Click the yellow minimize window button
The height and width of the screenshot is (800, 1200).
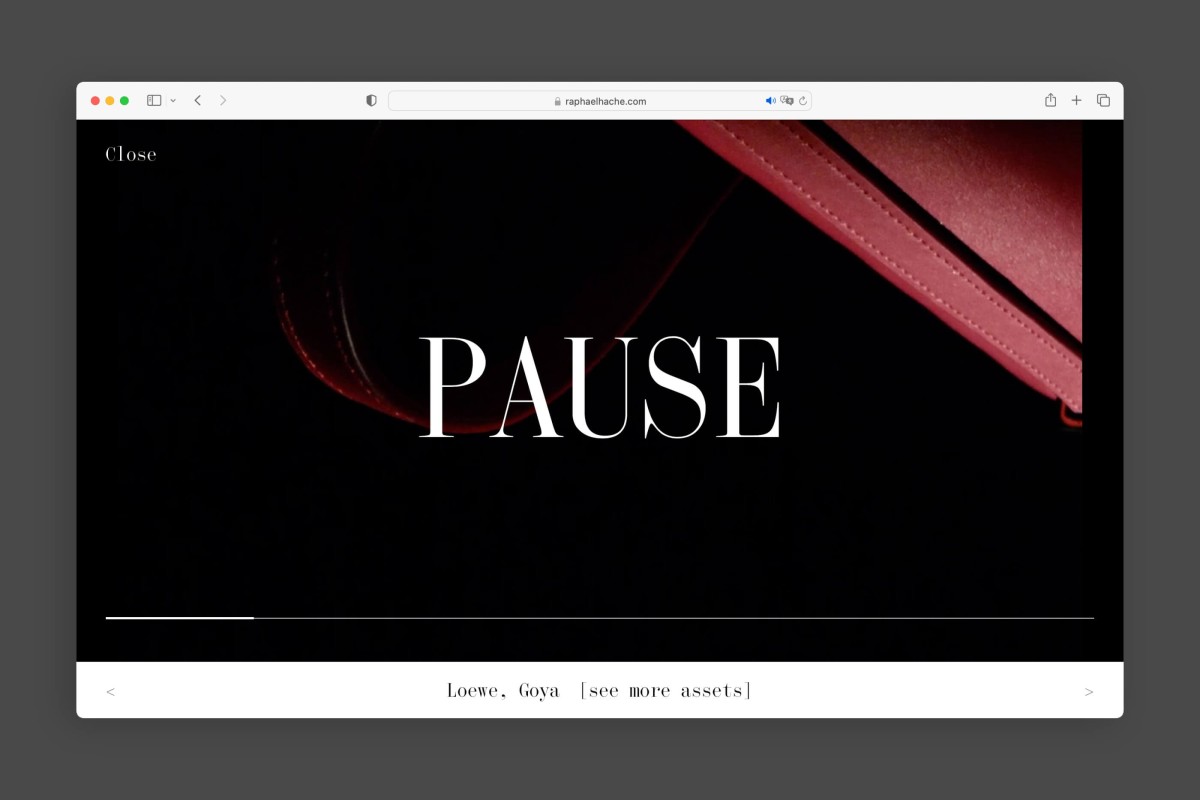tap(110, 101)
